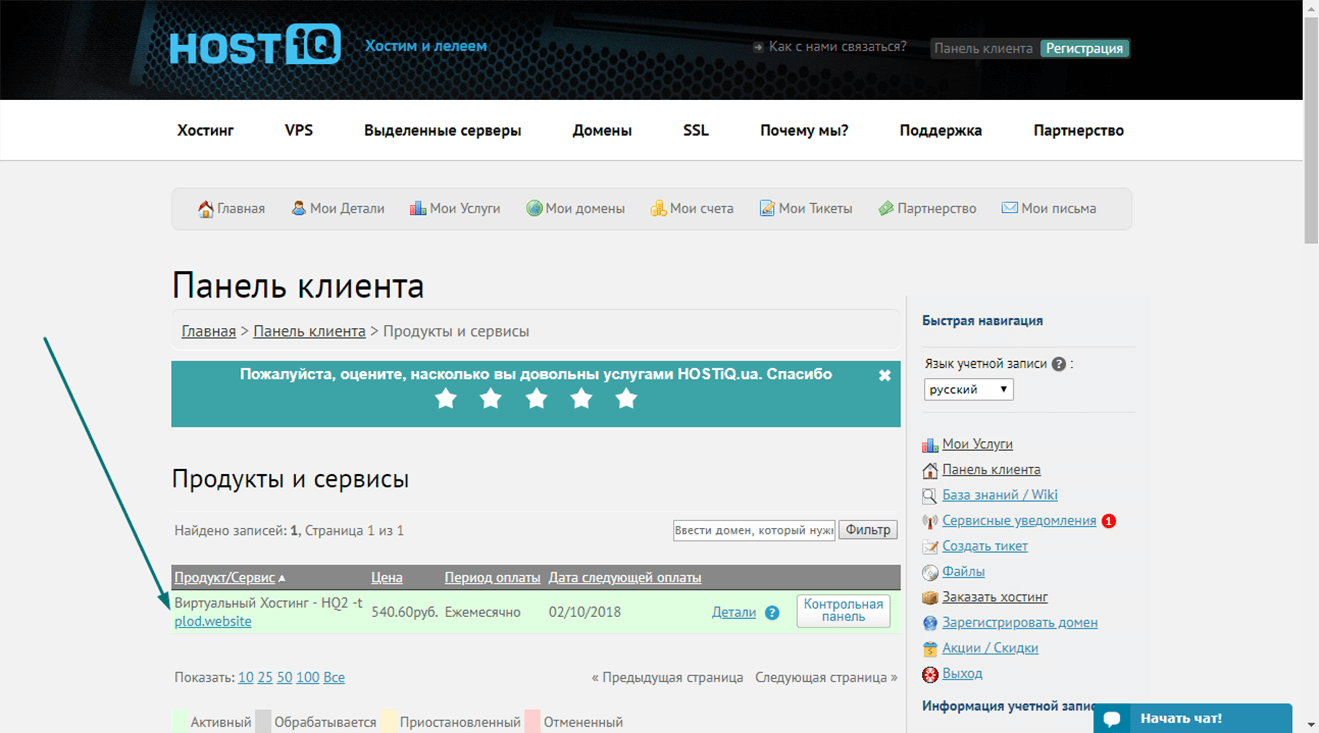Open Выделенные серверы menu item
Image resolution: width=1319 pixels, height=733 pixels.
443,130
